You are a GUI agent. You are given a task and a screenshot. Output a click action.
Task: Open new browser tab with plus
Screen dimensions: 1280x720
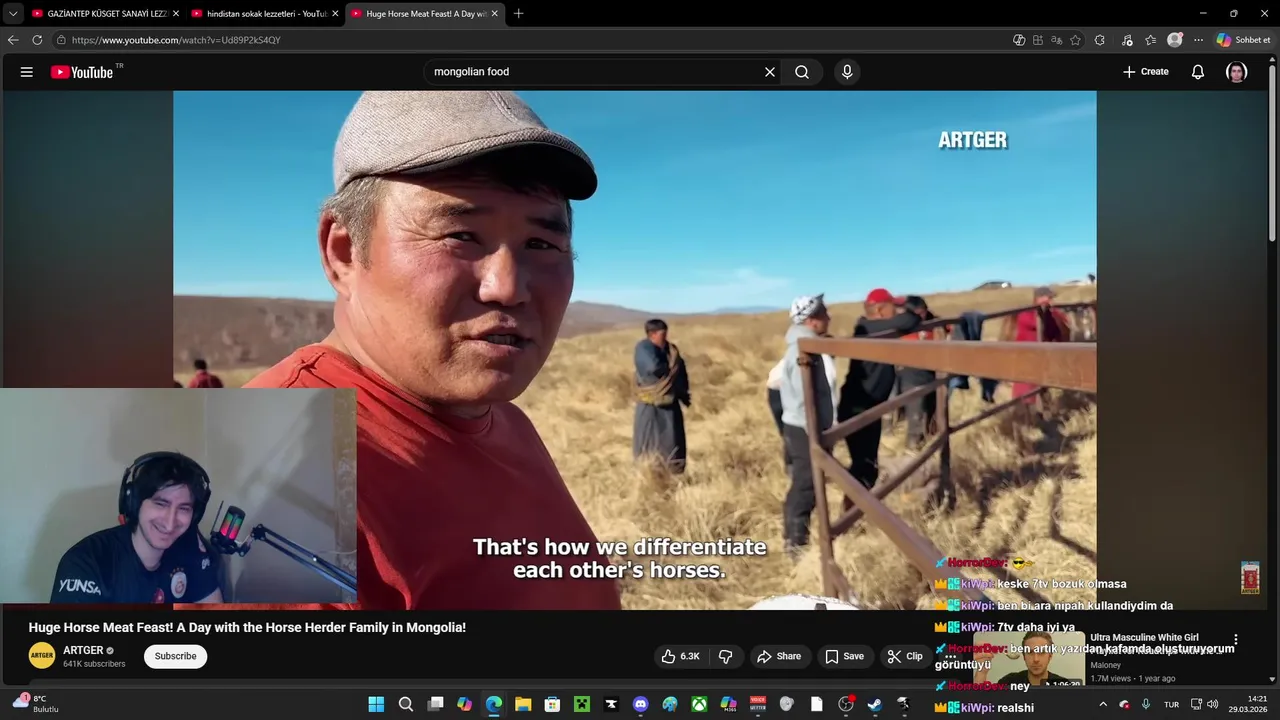coord(518,14)
